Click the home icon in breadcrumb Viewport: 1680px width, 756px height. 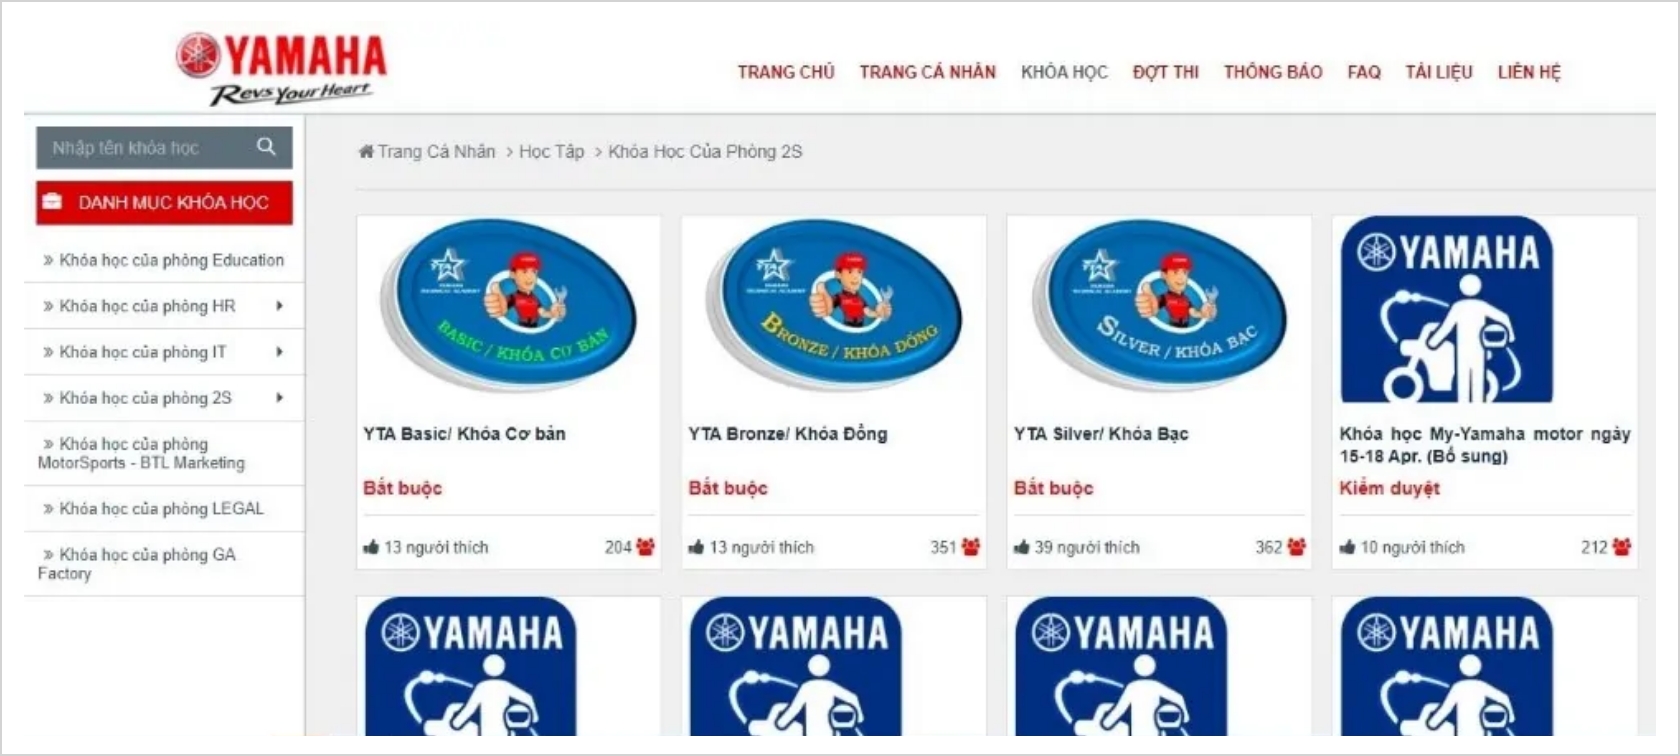(366, 152)
